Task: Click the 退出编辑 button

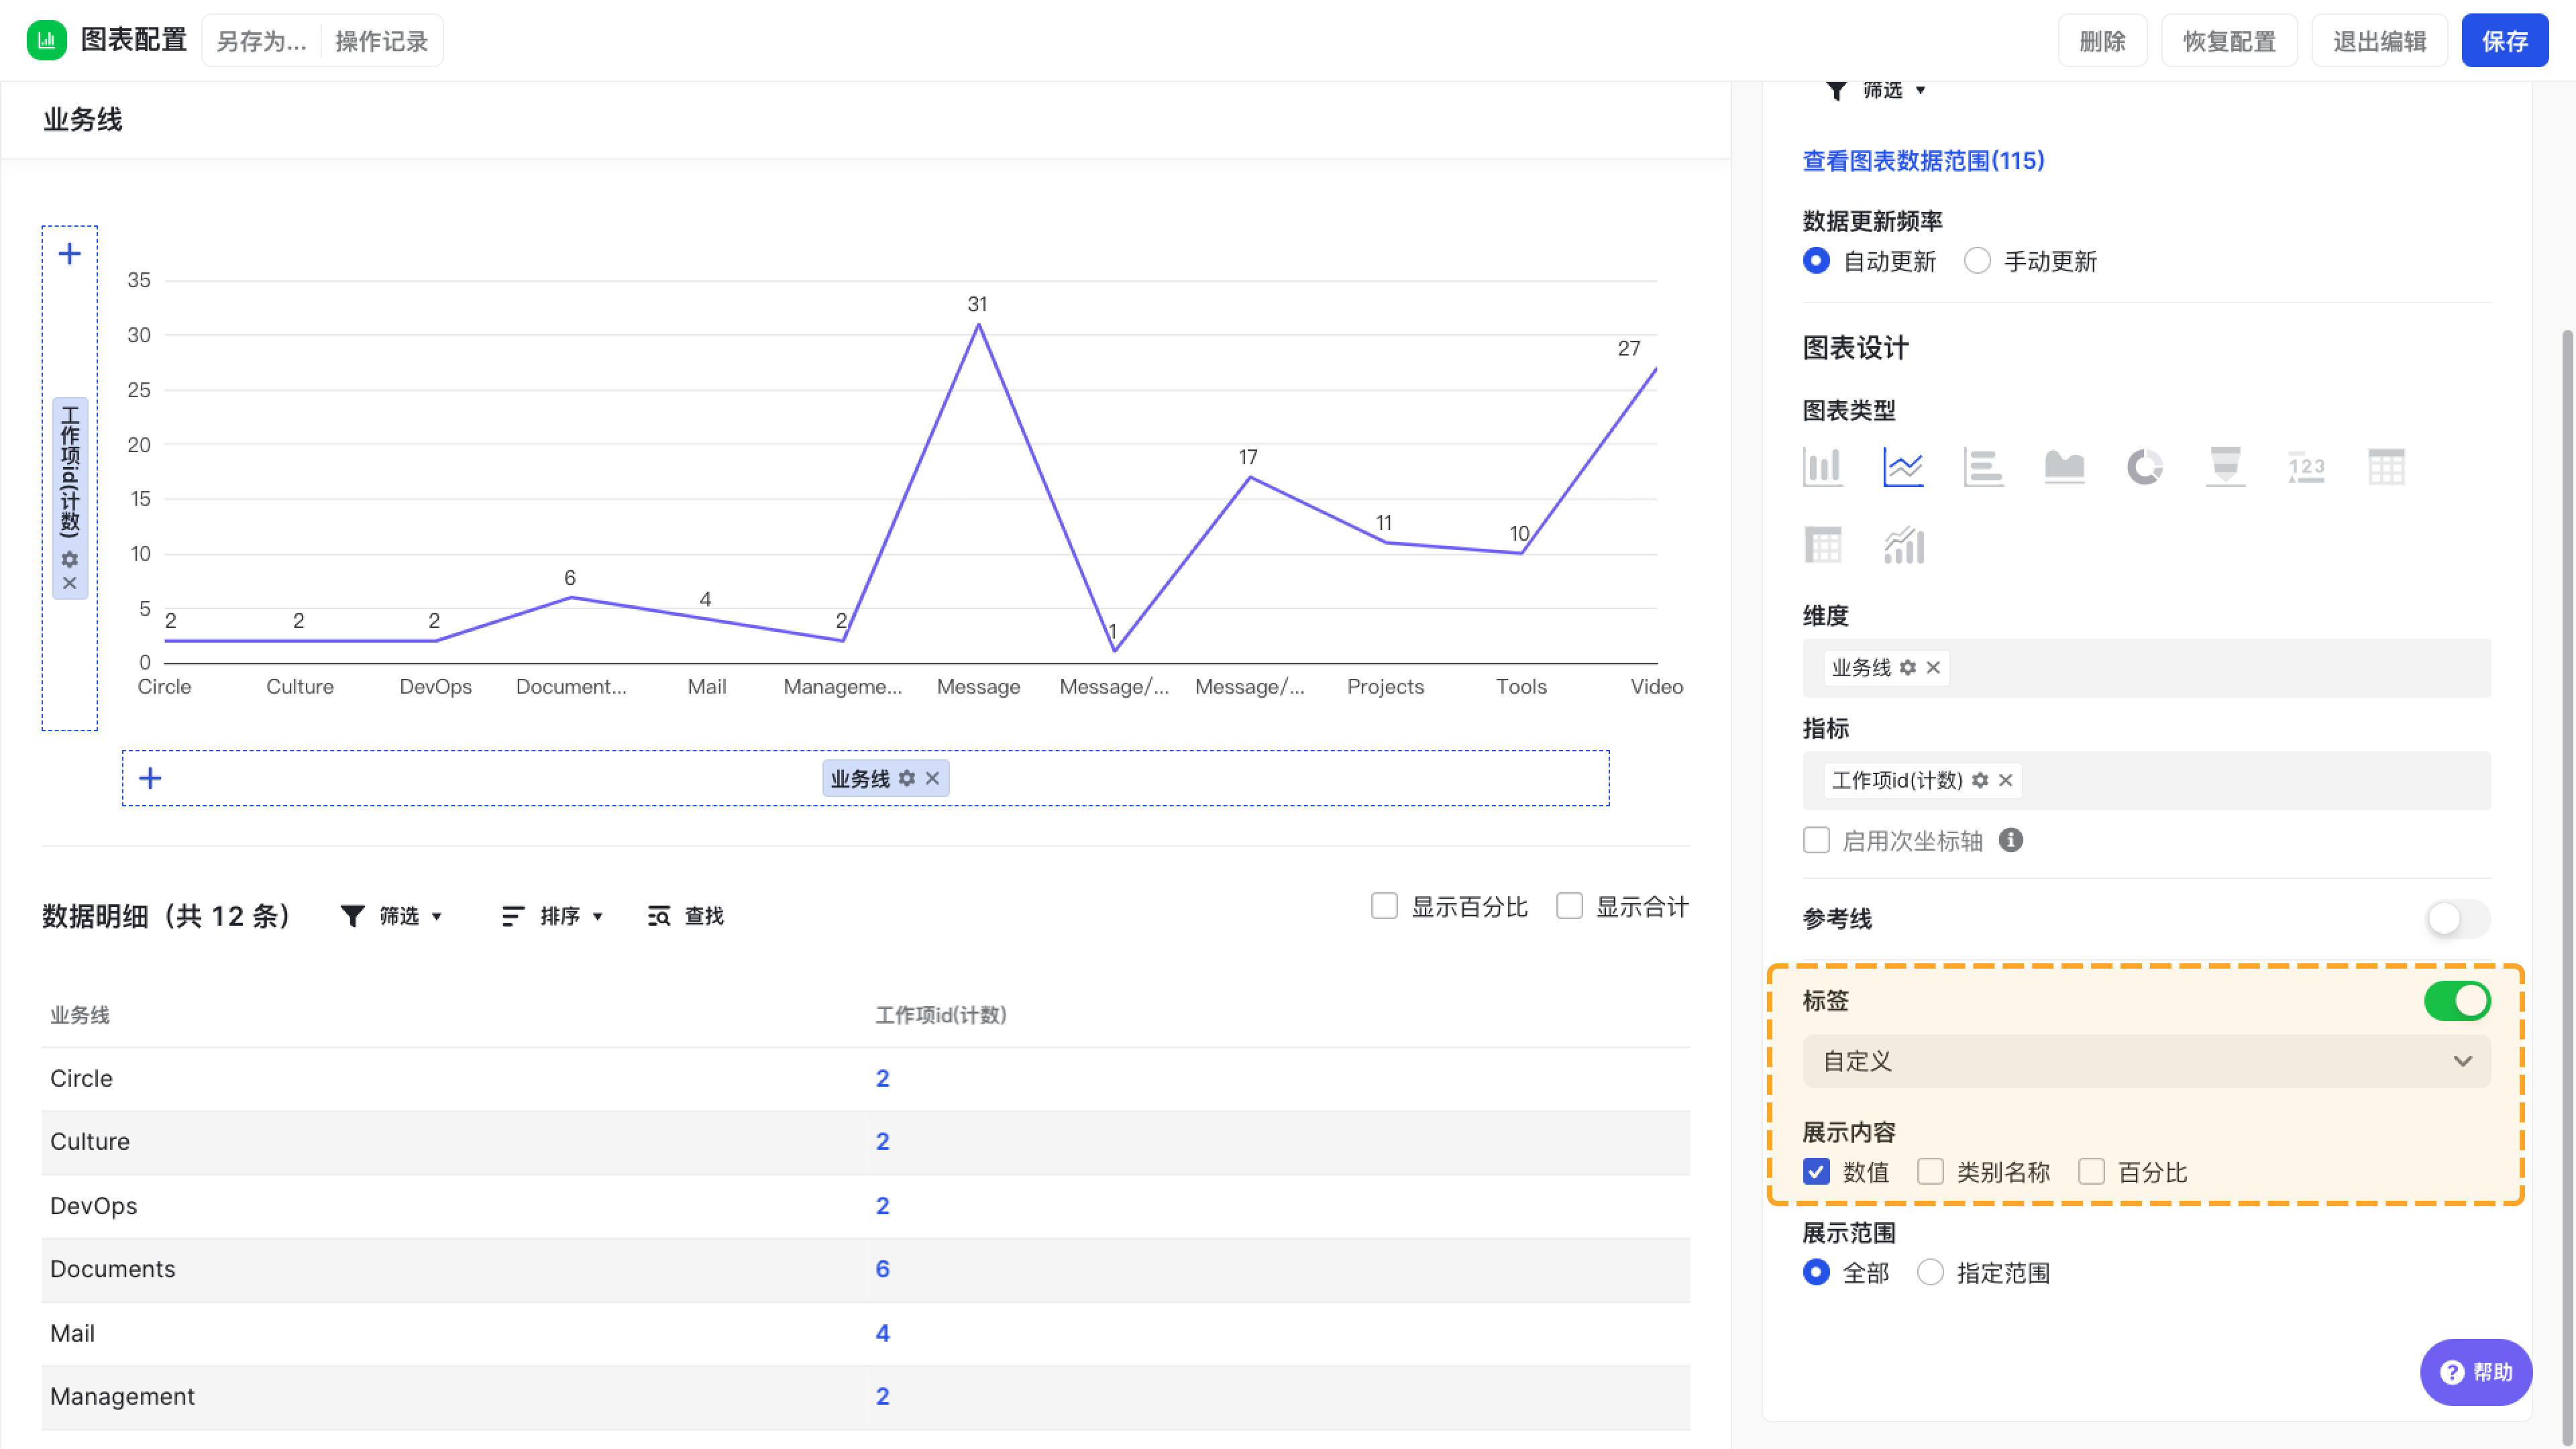Action: pyautogui.click(x=2379, y=41)
